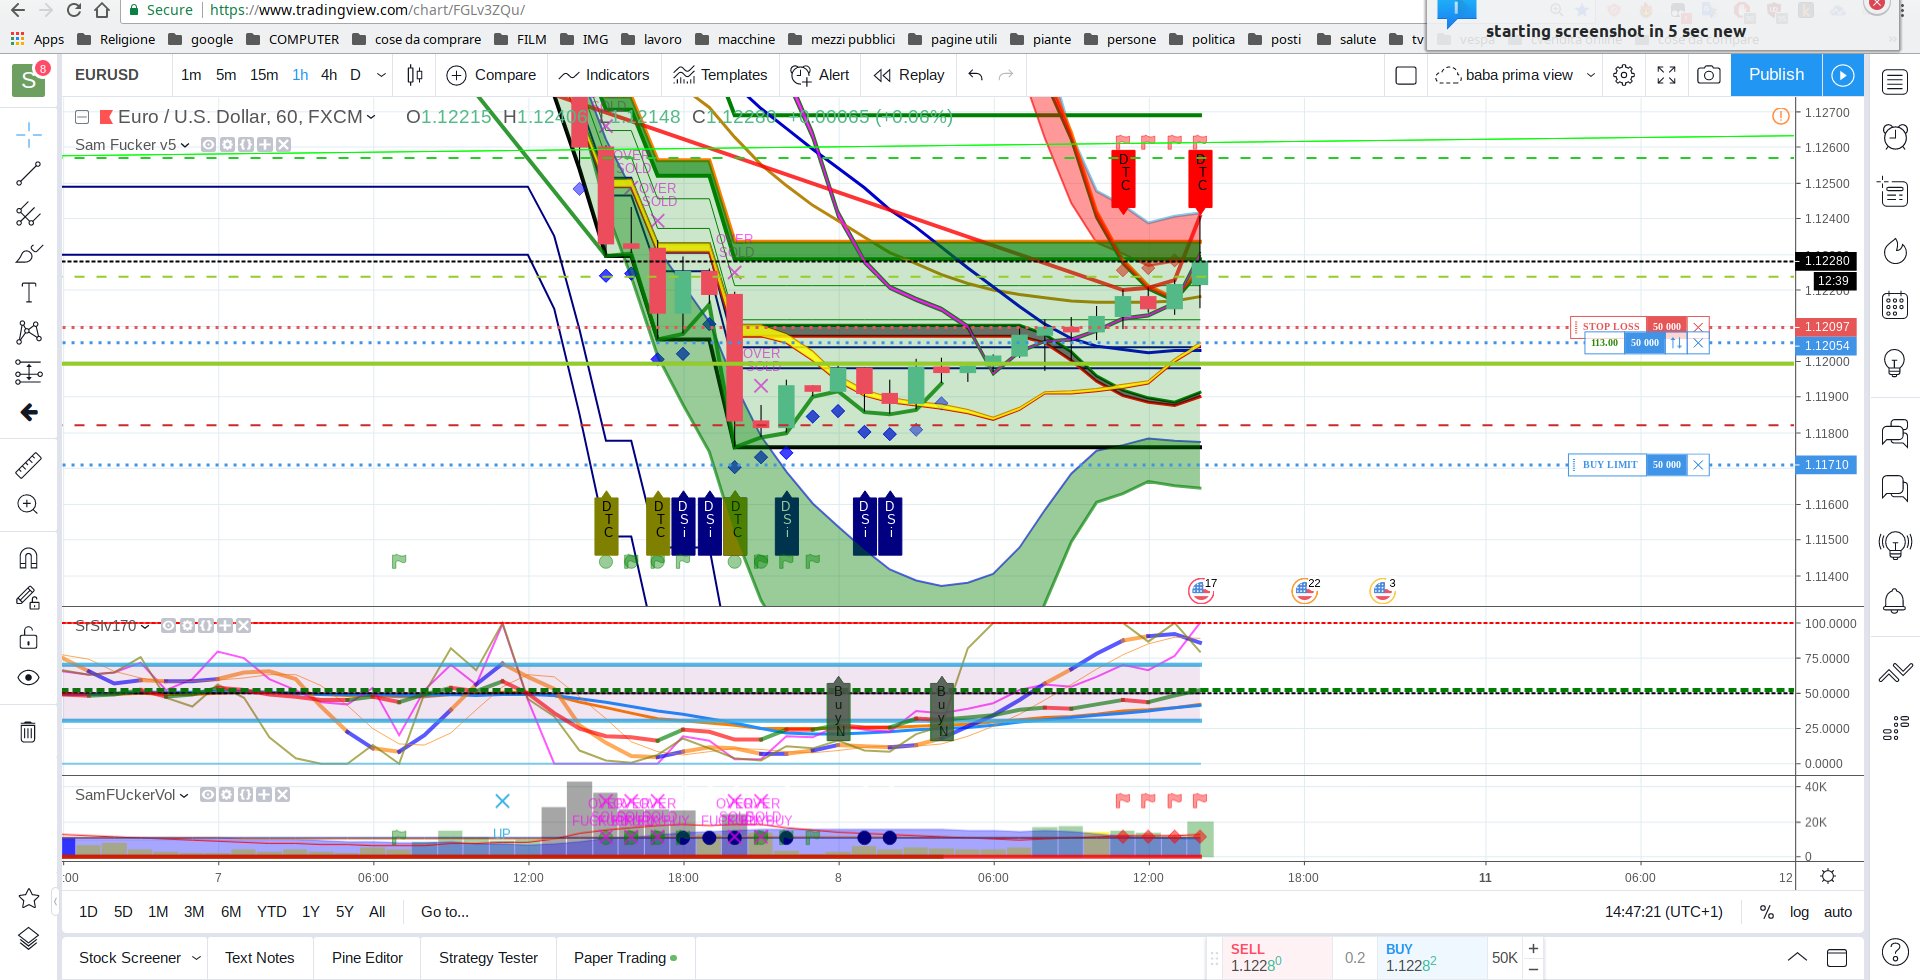Open favorites star toolbar icon
1920x980 pixels.
click(28, 898)
